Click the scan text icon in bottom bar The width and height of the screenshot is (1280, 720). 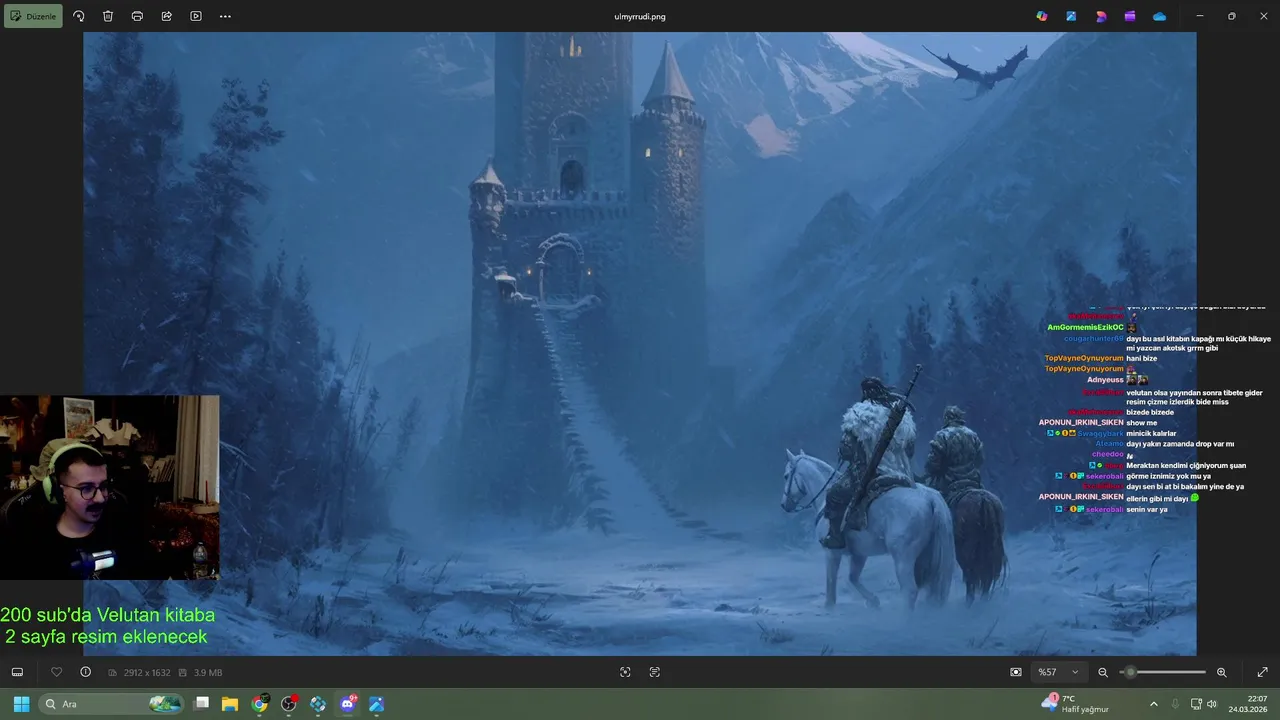(x=655, y=672)
